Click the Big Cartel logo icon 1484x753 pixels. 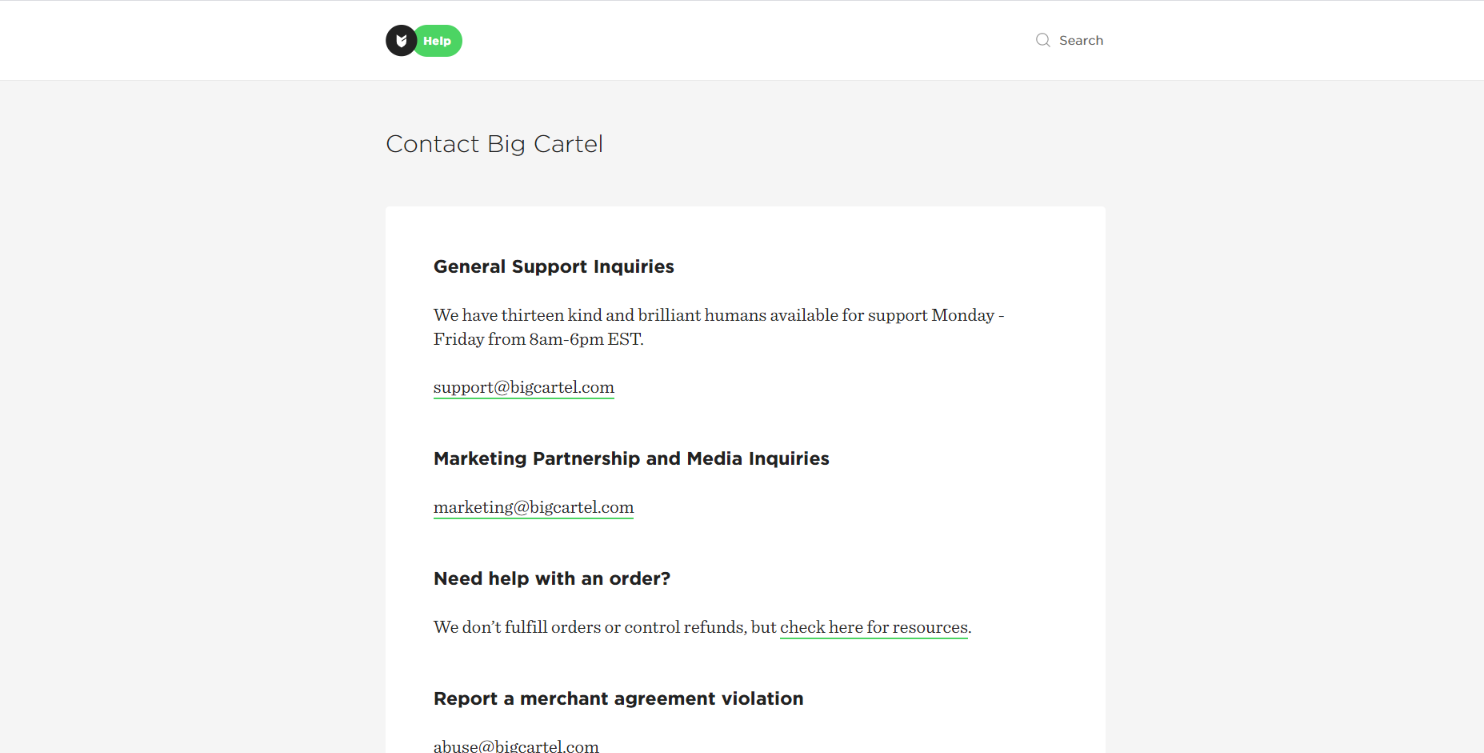pos(401,41)
